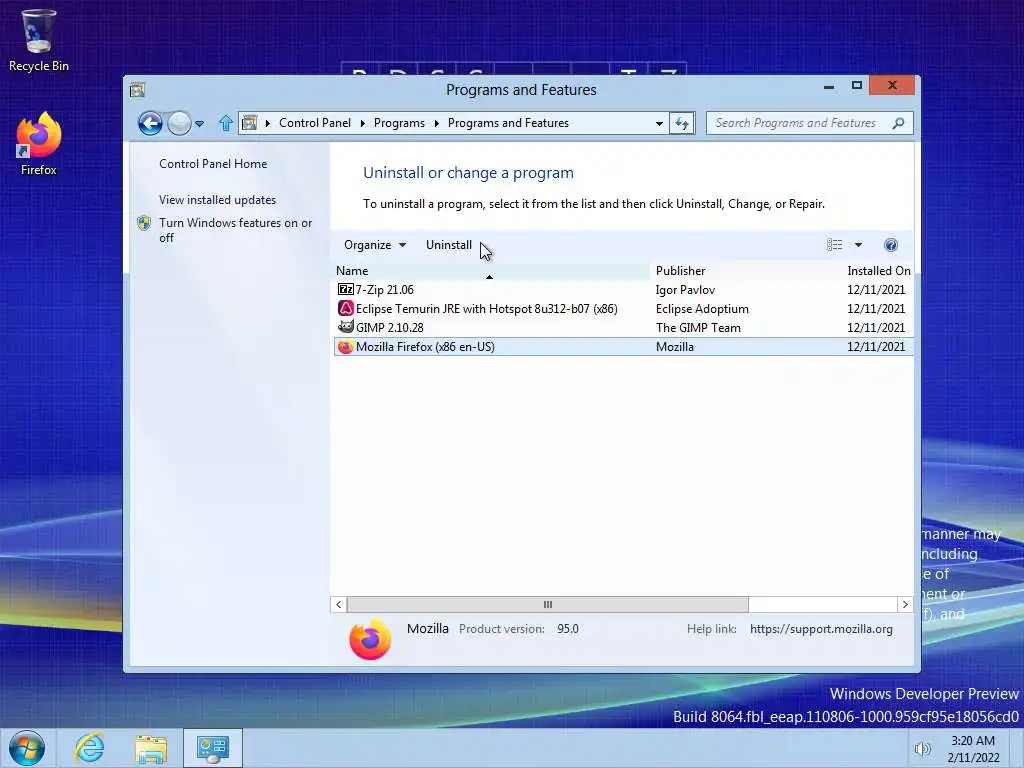Open File Explorer from taskbar
1024x768 pixels.
[151, 748]
